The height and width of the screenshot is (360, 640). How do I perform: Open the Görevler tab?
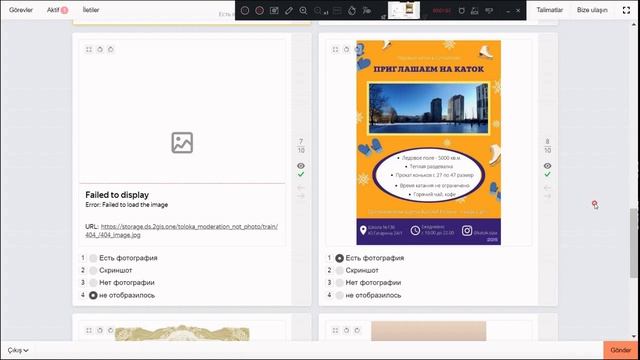[21, 10]
